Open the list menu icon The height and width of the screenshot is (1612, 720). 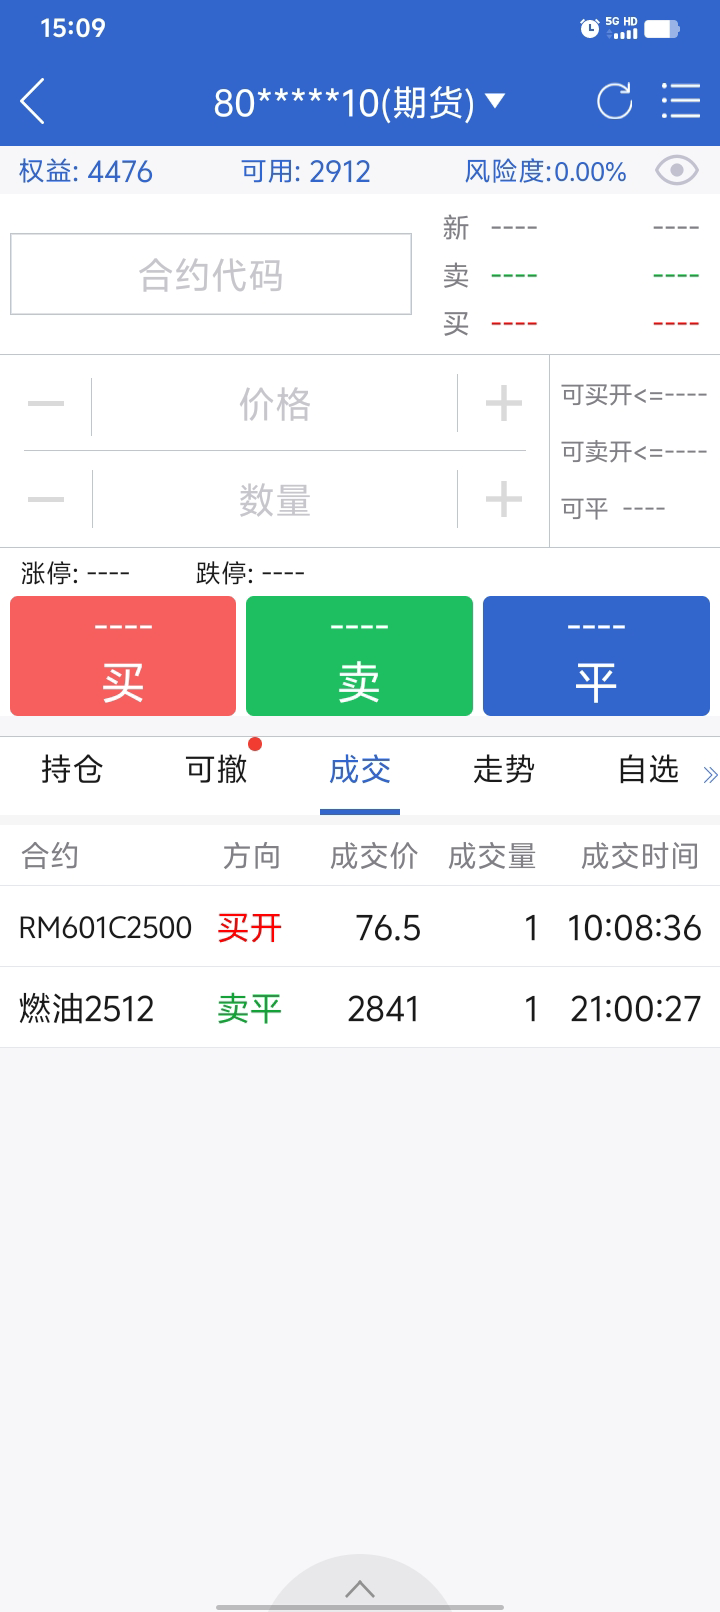click(x=680, y=101)
